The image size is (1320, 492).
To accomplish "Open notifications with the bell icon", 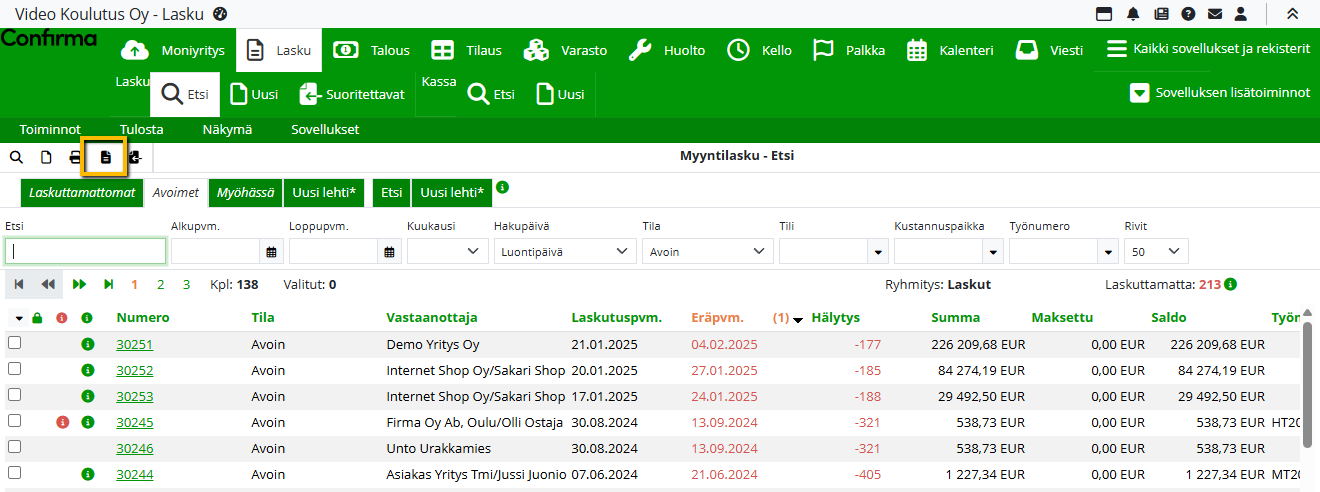I will 1133,14.
